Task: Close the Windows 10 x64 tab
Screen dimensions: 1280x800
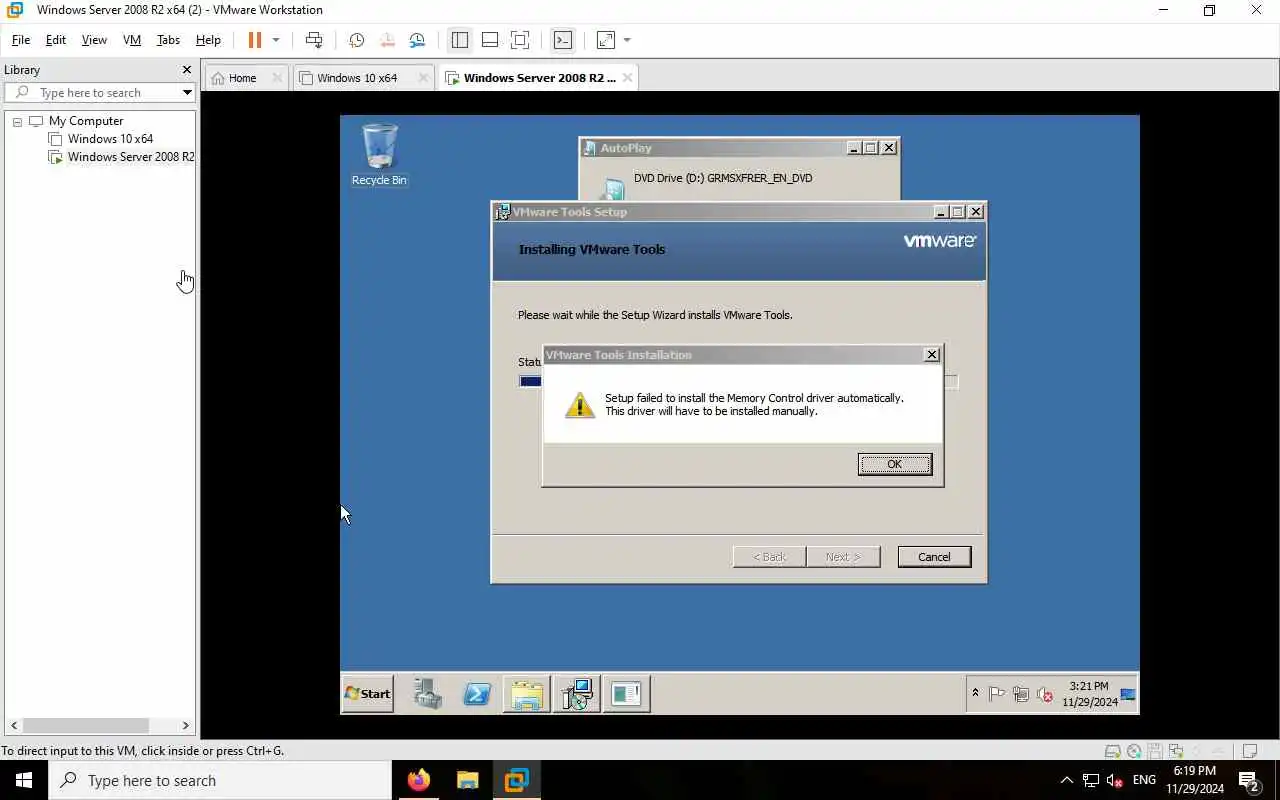Action: (x=423, y=78)
